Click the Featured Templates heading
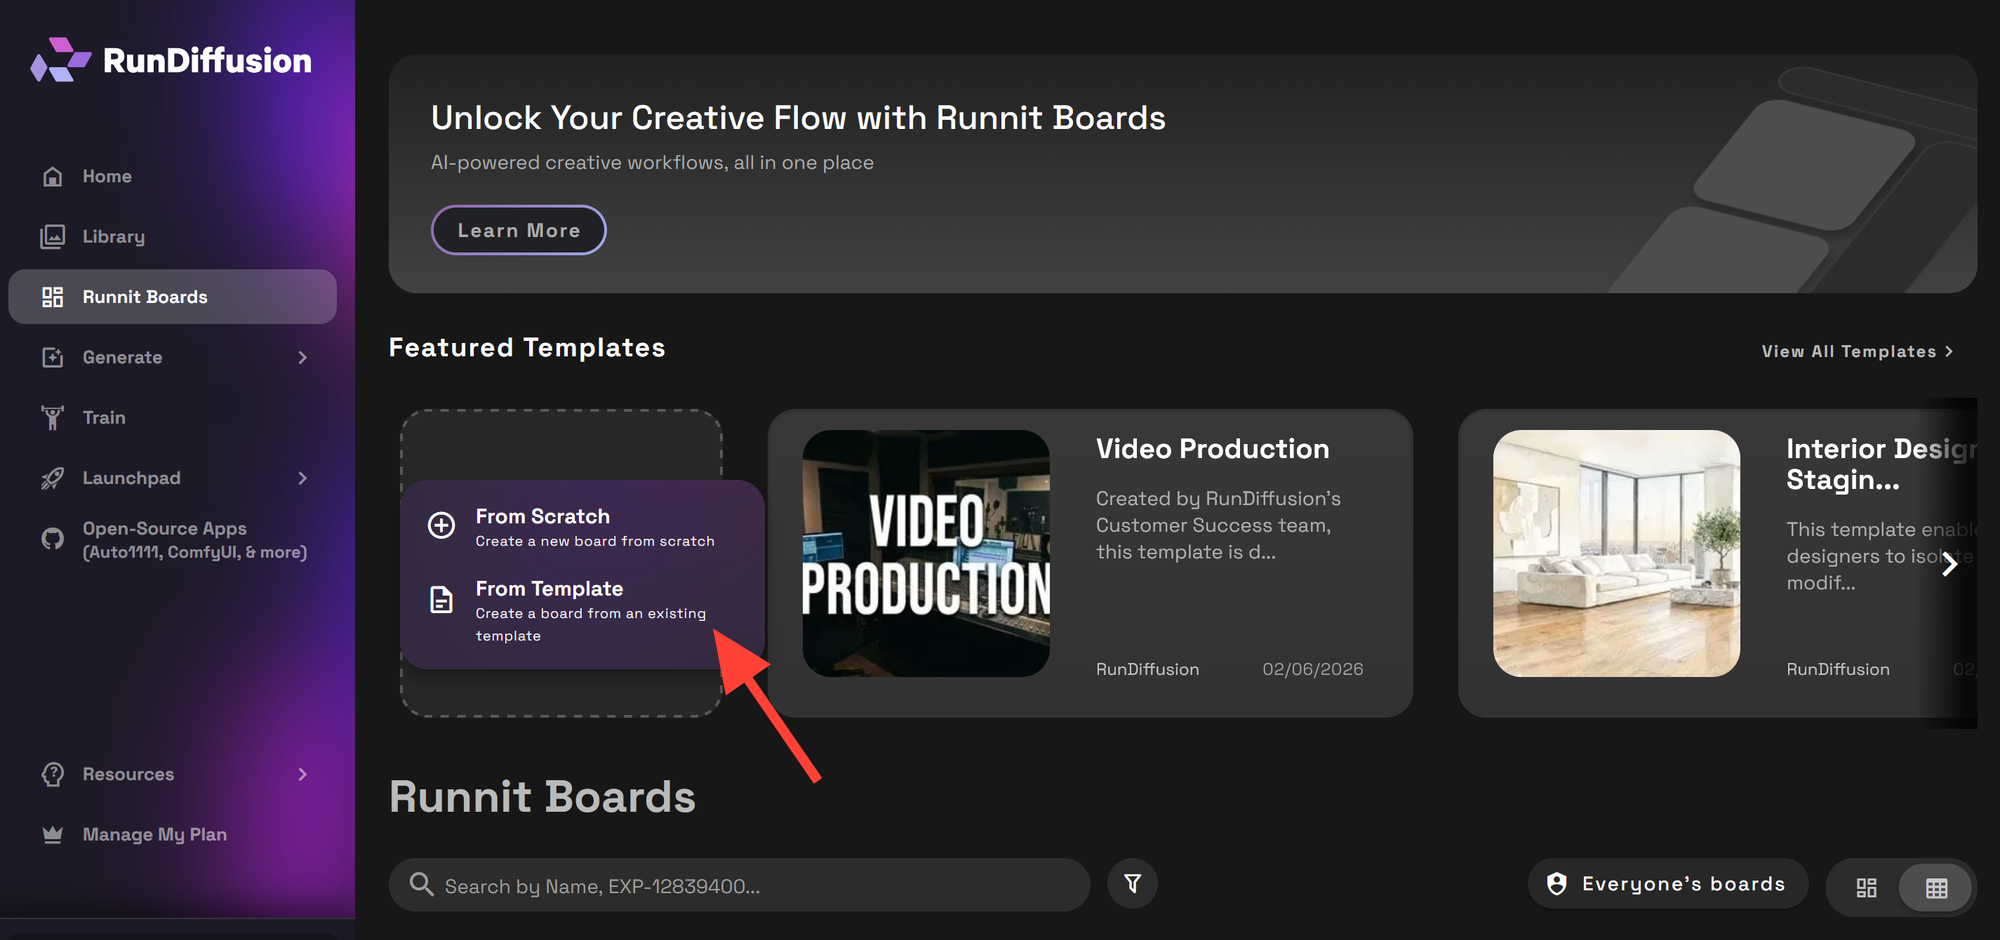The image size is (2000, 940). [x=527, y=347]
